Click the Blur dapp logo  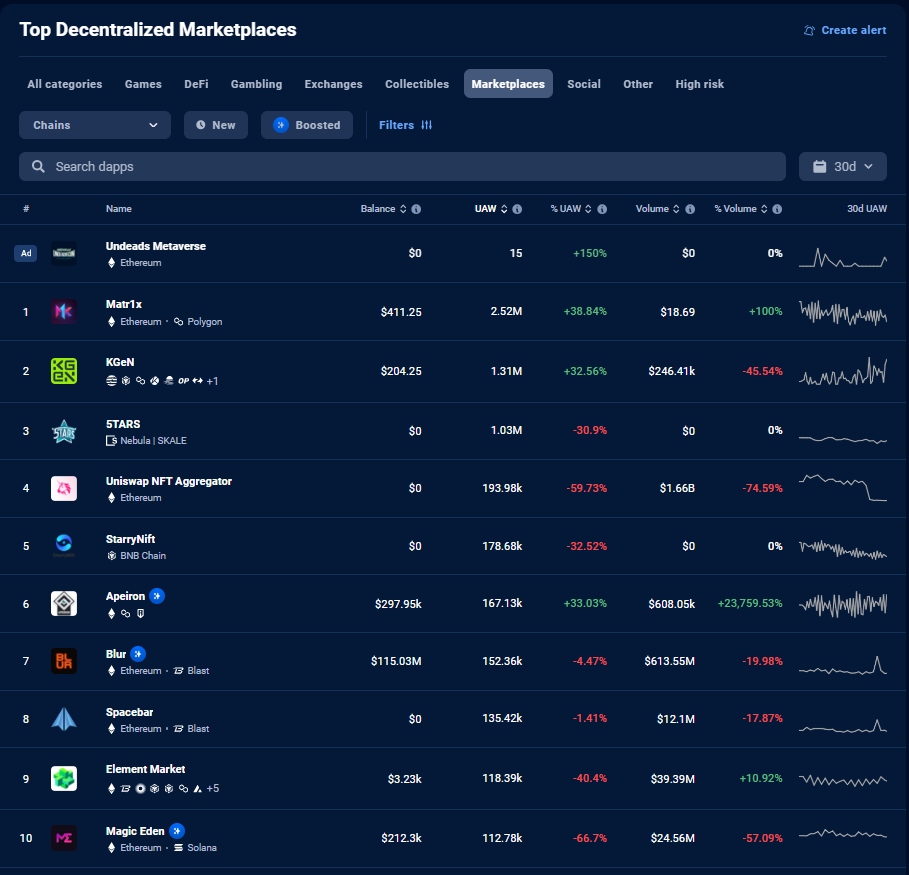(64, 661)
